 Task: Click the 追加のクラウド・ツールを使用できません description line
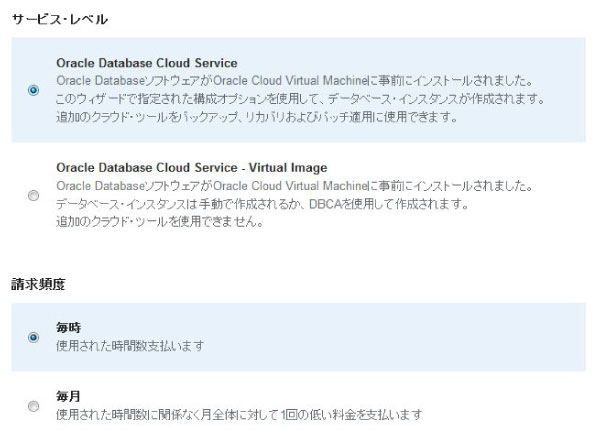coord(160,222)
